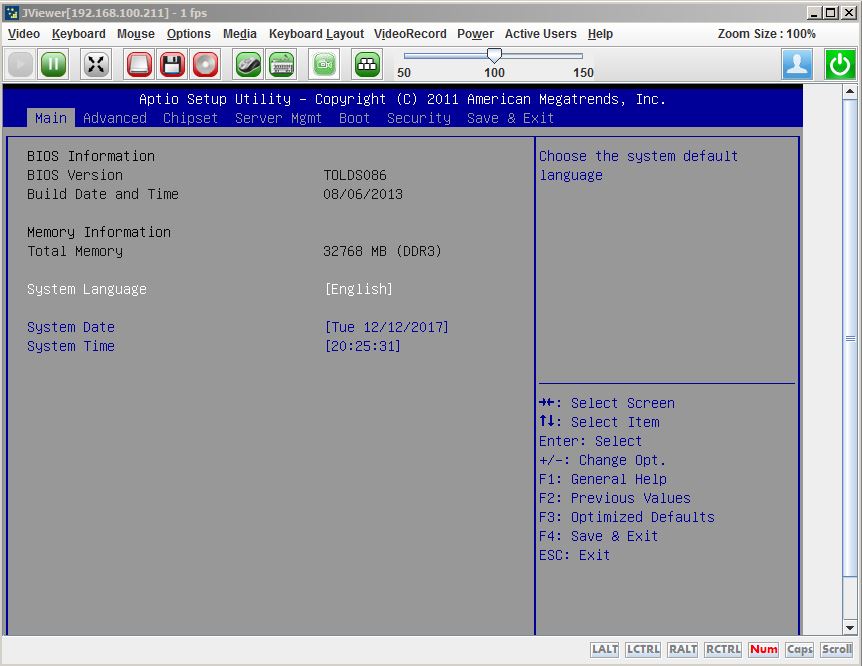
Task: Click the Total Memory value 32768 MB
Action: point(382,251)
